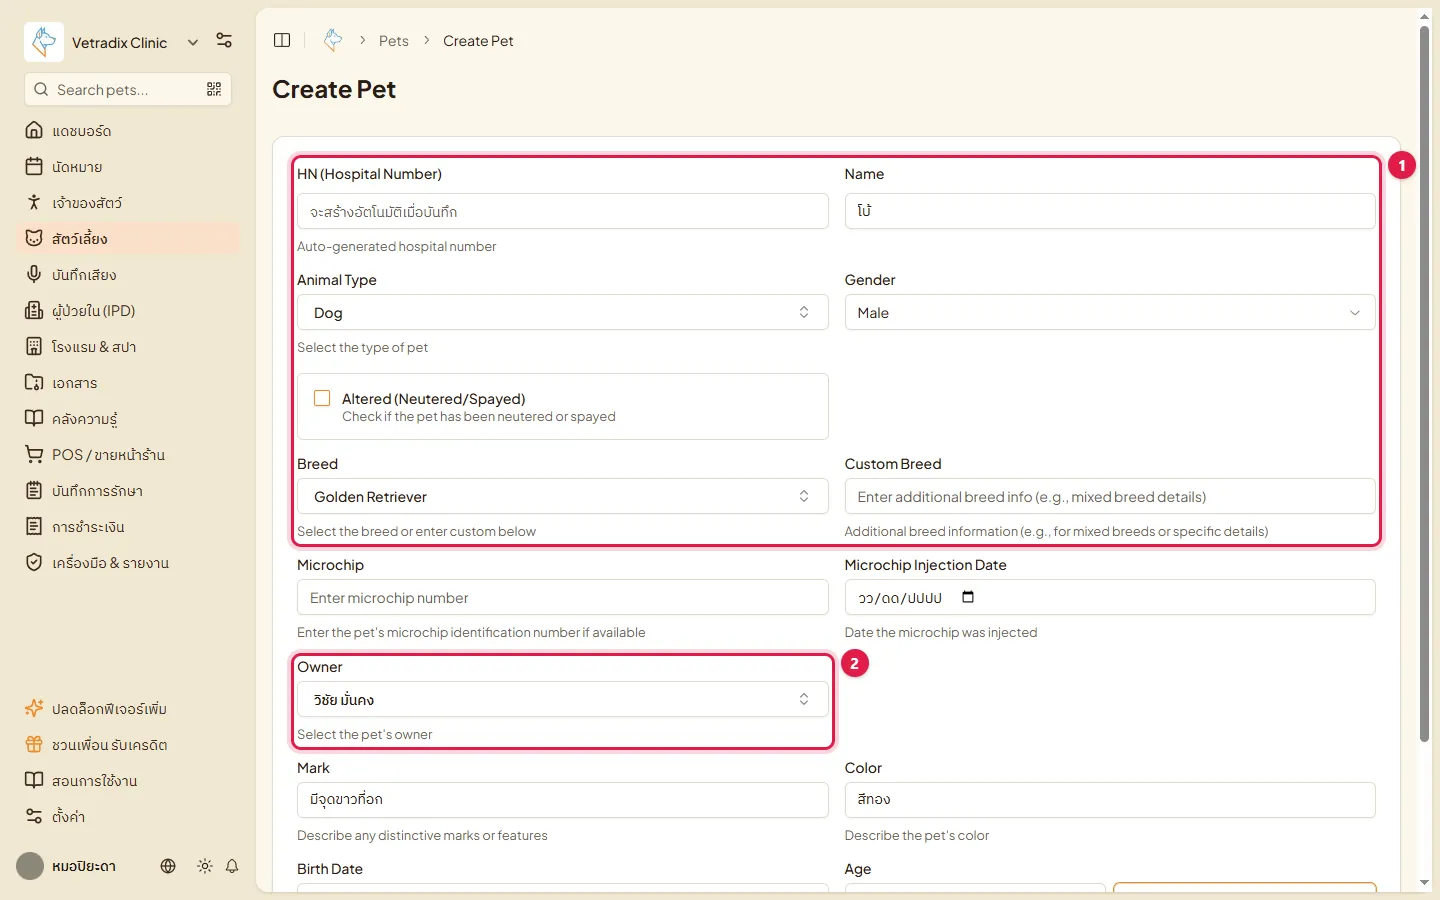Click the Color input field
This screenshot has width=1440, height=900.
pos(1110,800)
